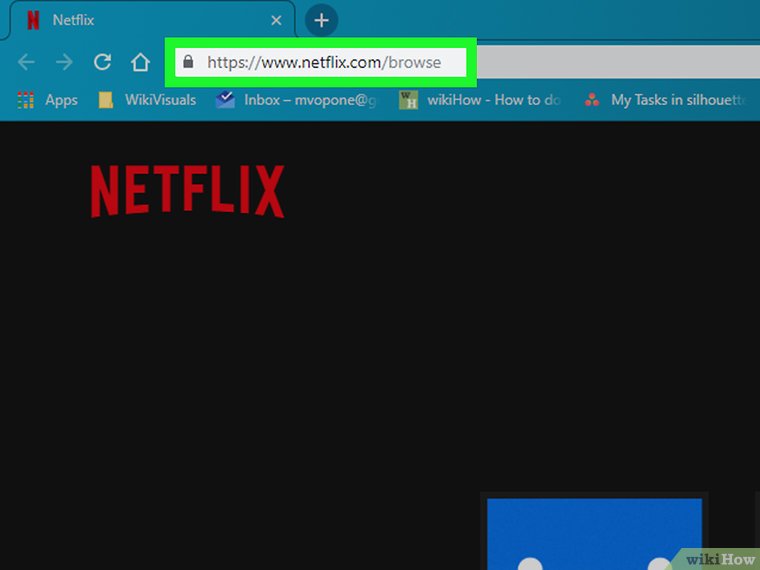The height and width of the screenshot is (570, 760).
Task: Open the WikiVisuals bookmark folder
Action: click(147, 100)
